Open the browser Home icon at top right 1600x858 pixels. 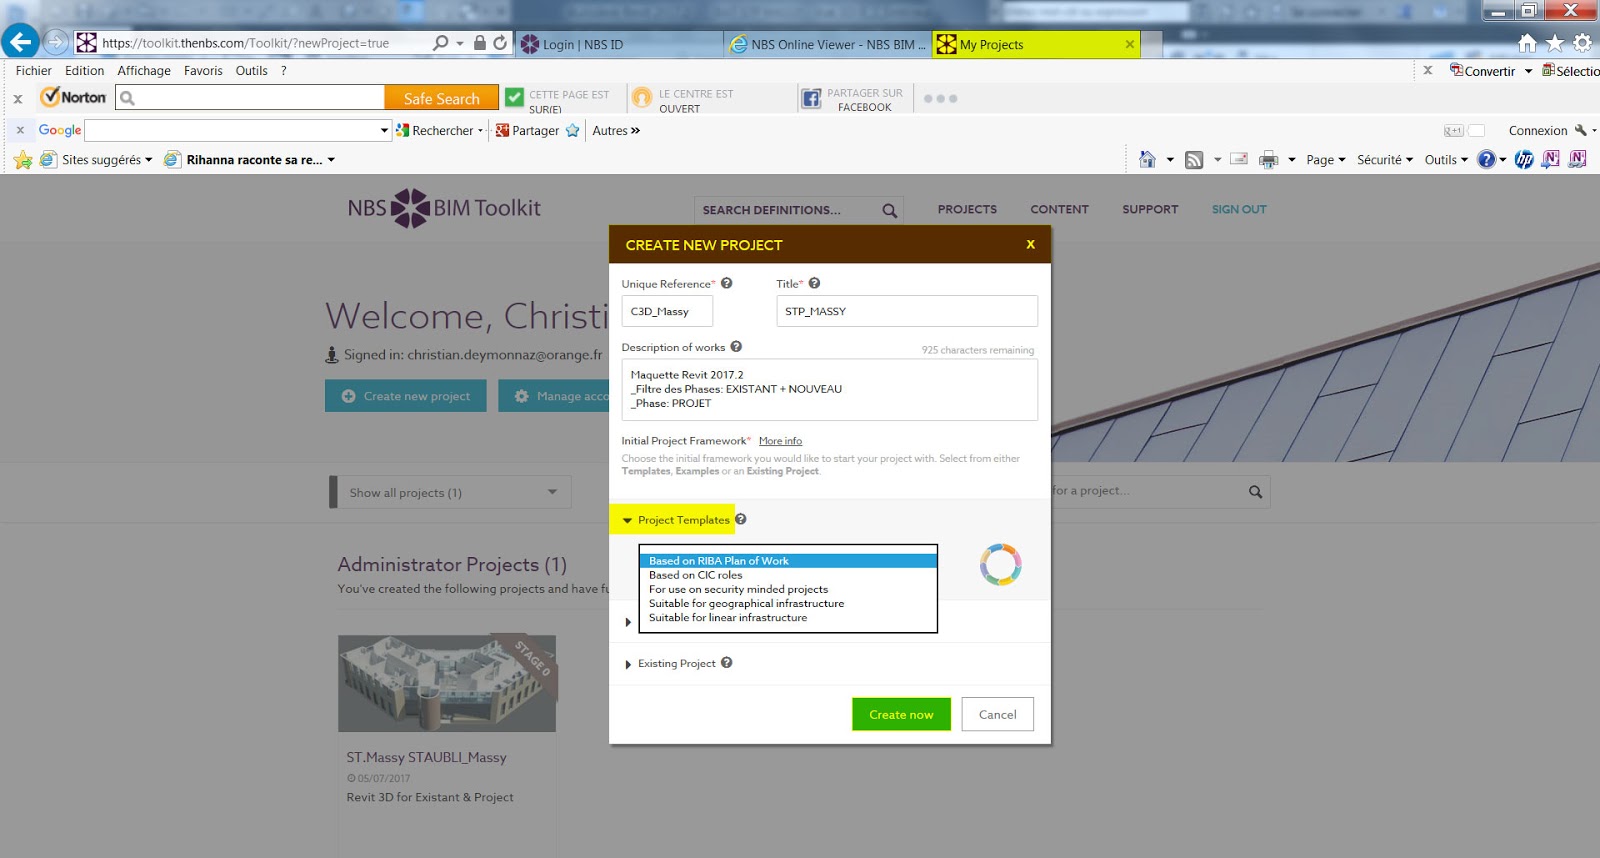[1527, 43]
